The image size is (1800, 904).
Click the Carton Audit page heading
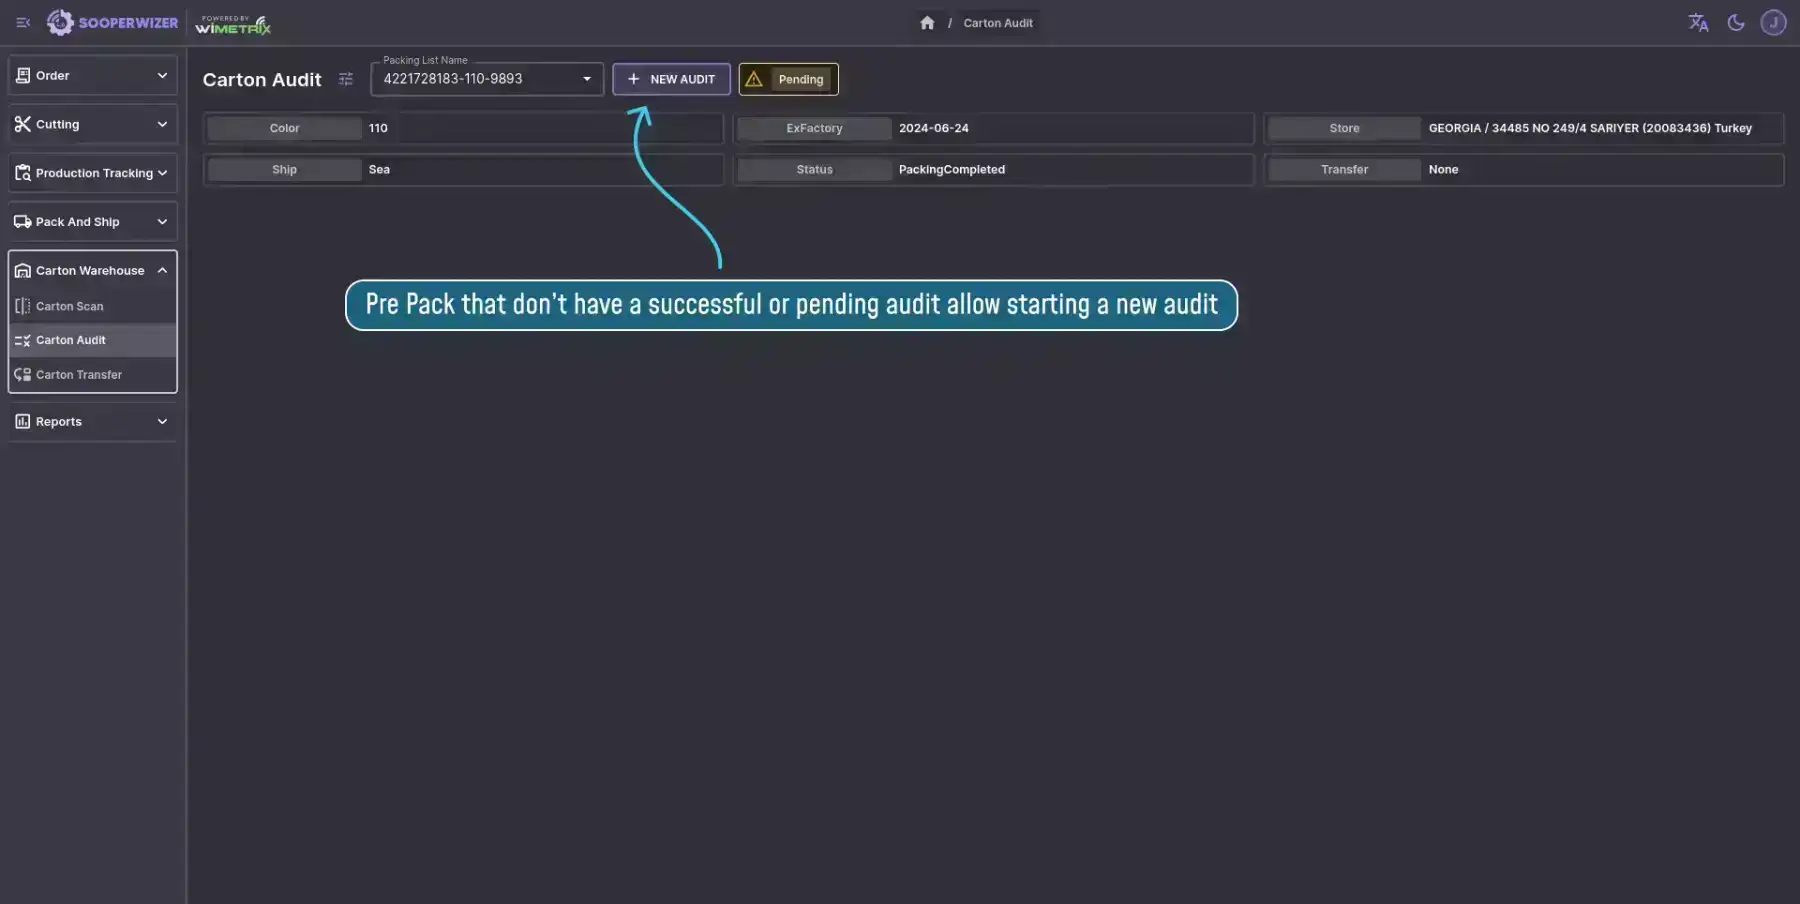(x=262, y=79)
